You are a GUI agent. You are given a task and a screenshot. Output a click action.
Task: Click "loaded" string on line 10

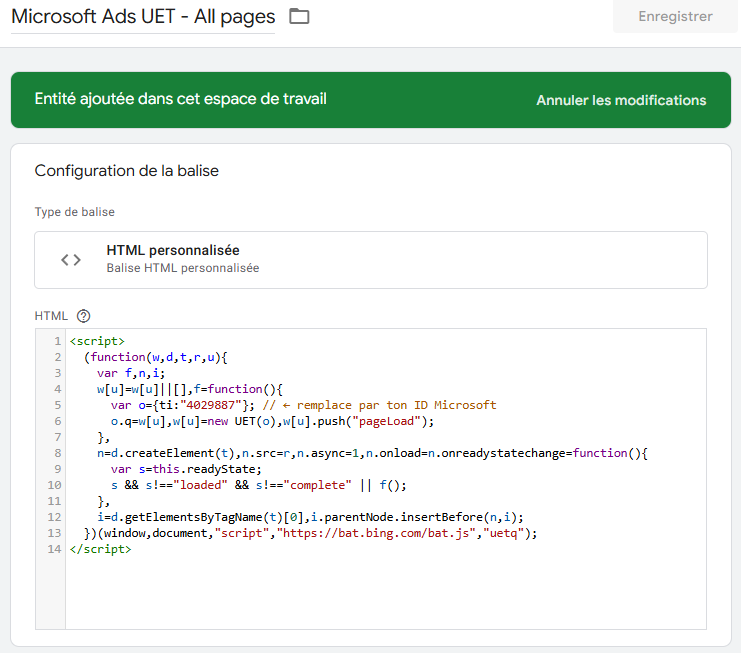(x=200, y=485)
